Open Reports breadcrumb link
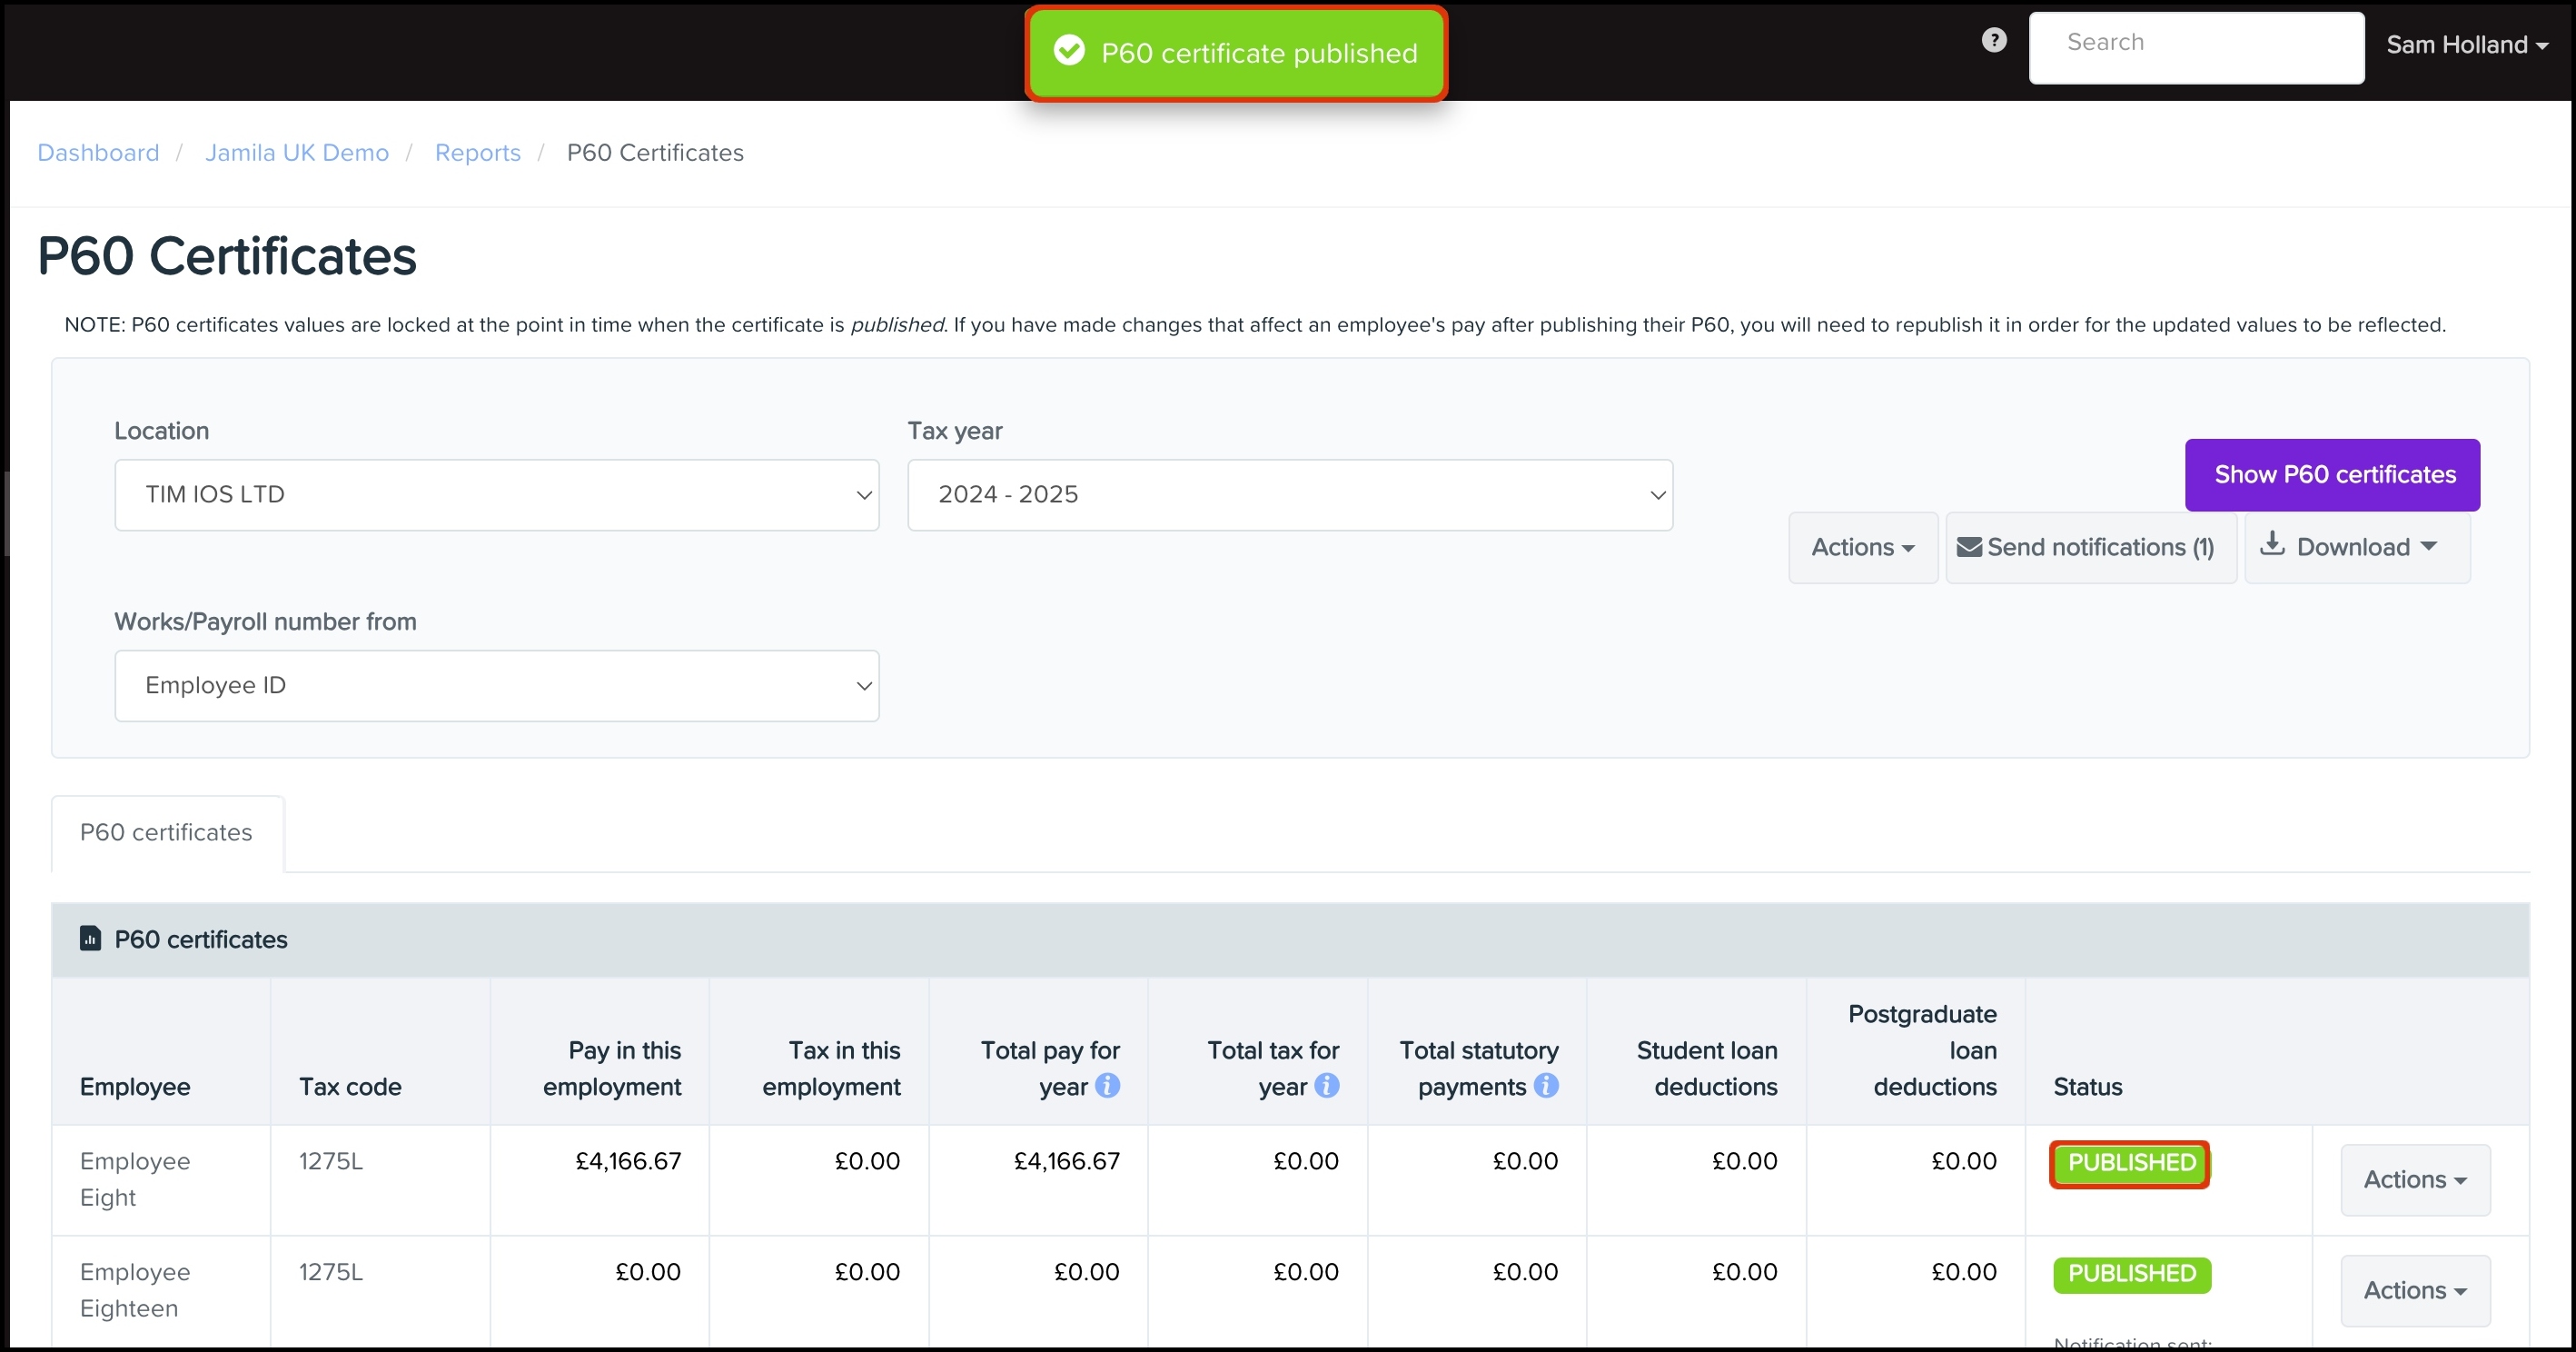The image size is (2576, 1352). pos(477,153)
